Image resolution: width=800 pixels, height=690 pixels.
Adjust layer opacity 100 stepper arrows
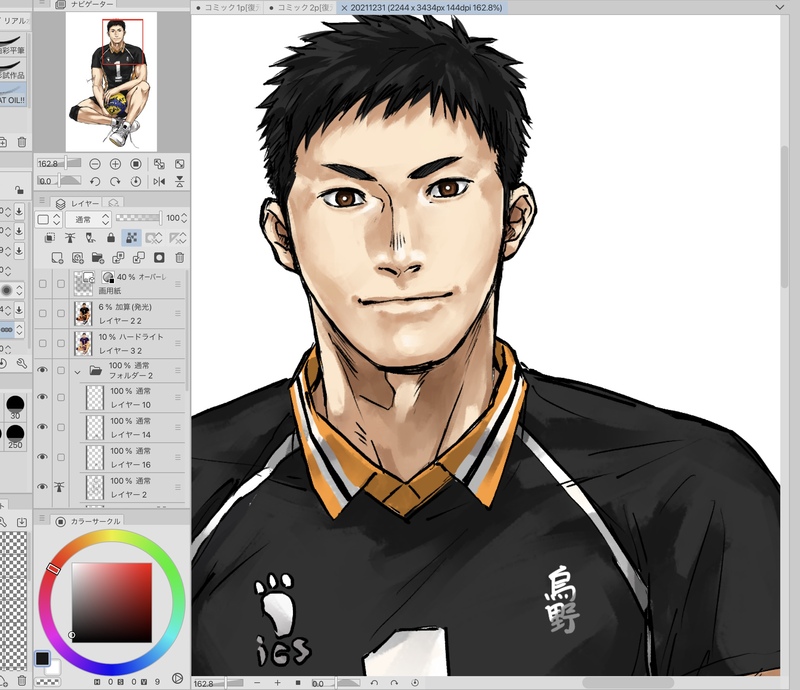(x=184, y=218)
